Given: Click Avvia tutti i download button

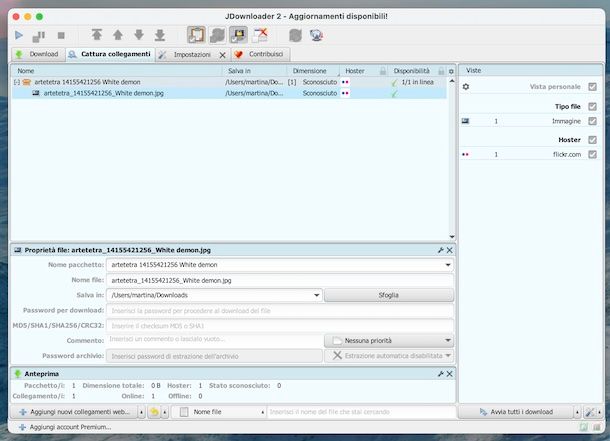Looking at the screenshot, I should [x=516, y=412].
